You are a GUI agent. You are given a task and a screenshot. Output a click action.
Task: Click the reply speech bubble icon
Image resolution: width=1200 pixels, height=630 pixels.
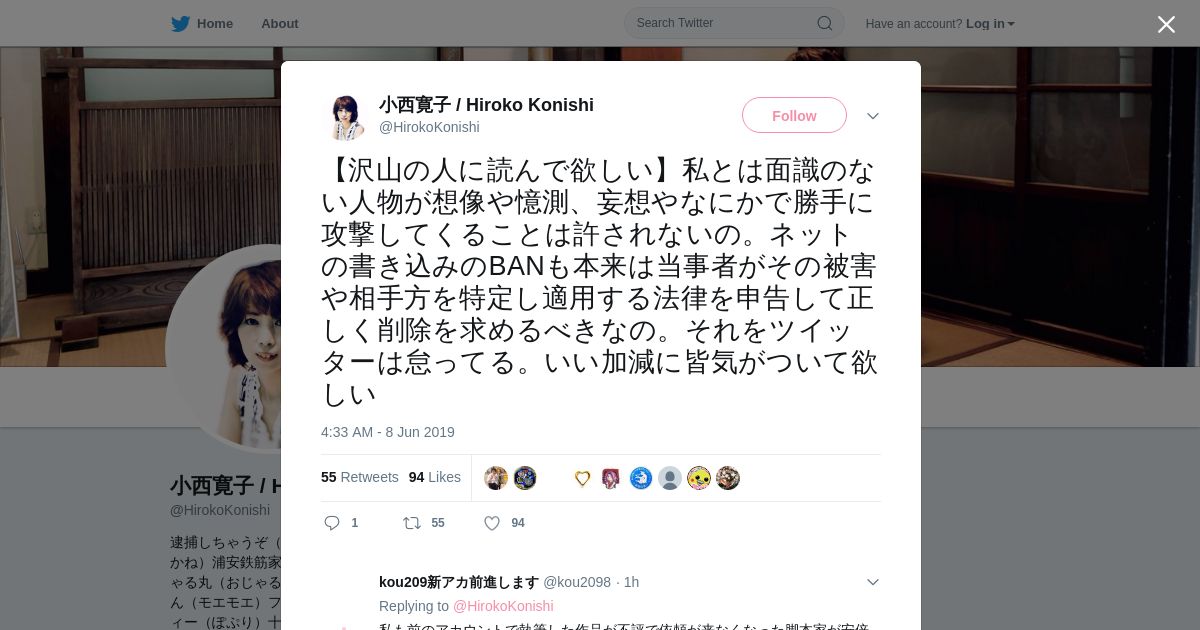[x=332, y=523]
